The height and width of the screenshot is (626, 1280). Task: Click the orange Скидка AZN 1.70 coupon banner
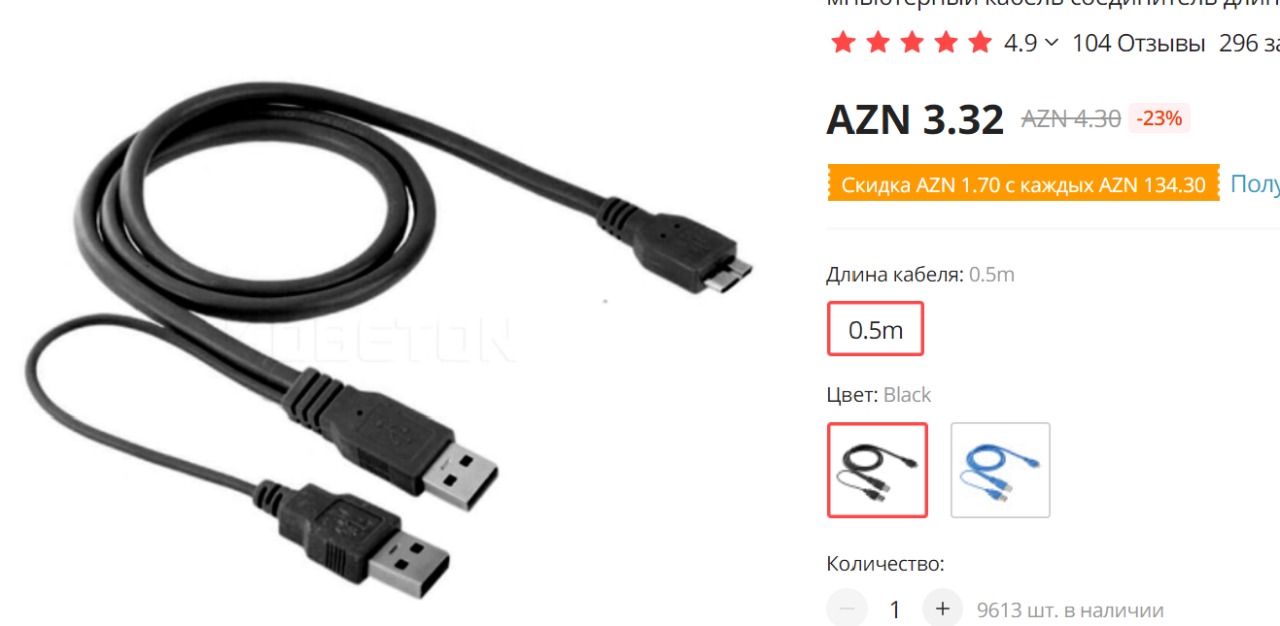(x=1023, y=184)
